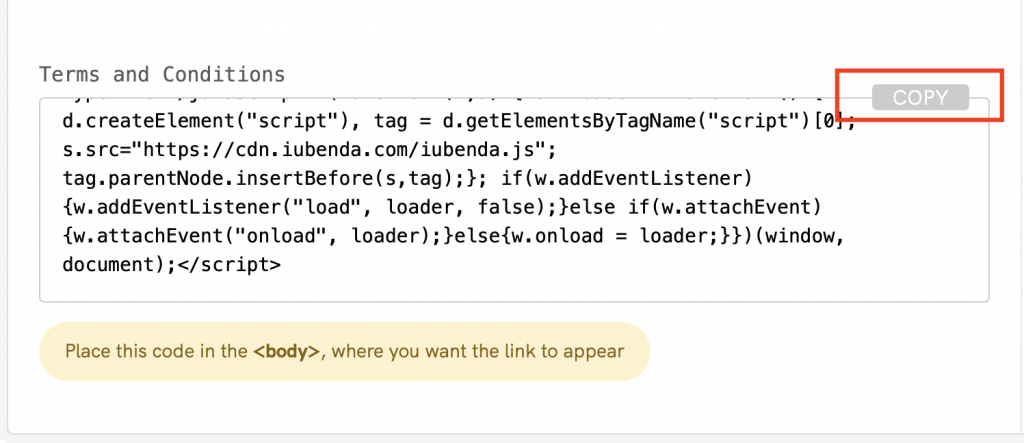This screenshot has height=443, width=1024.
Task: Click the "Place this code in the" hint text
Action: tap(157, 352)
